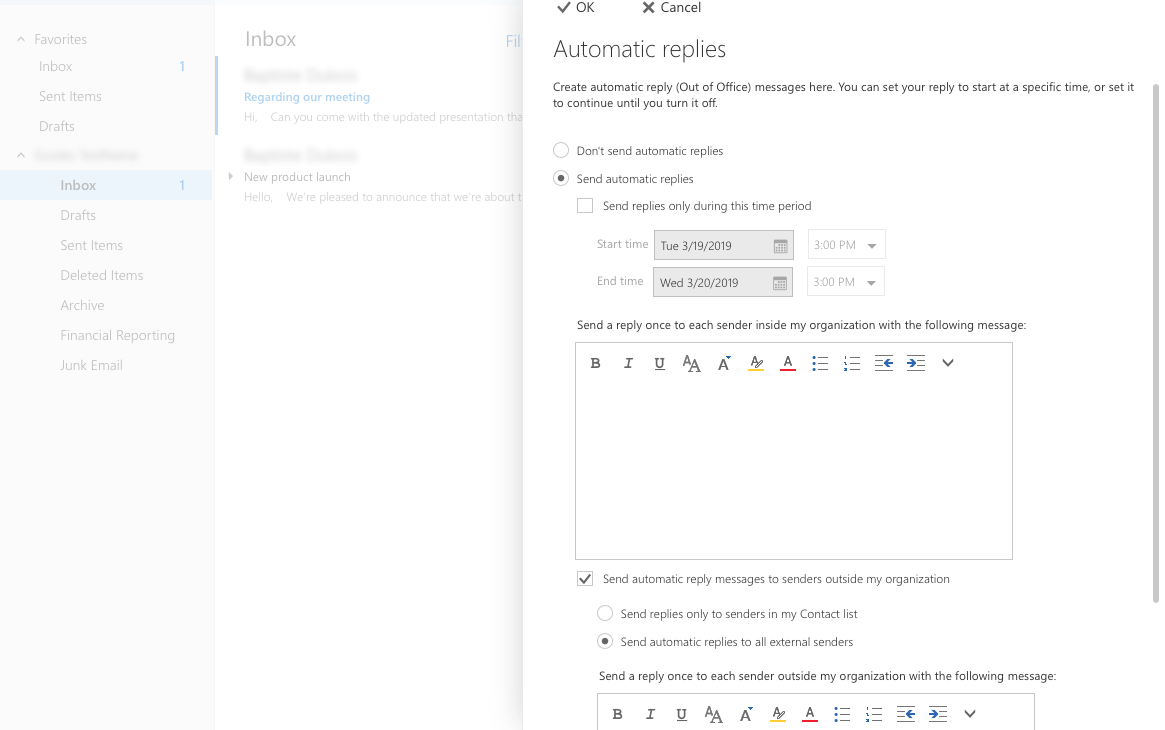This screenshot has width=1165, height=730.
Task: Insert bulleted list in internal message editor
Action: coord(820,363)
